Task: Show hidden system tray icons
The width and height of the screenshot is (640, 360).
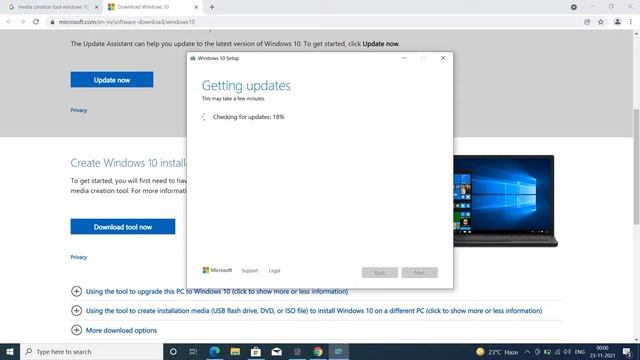Action: point(527,352)
